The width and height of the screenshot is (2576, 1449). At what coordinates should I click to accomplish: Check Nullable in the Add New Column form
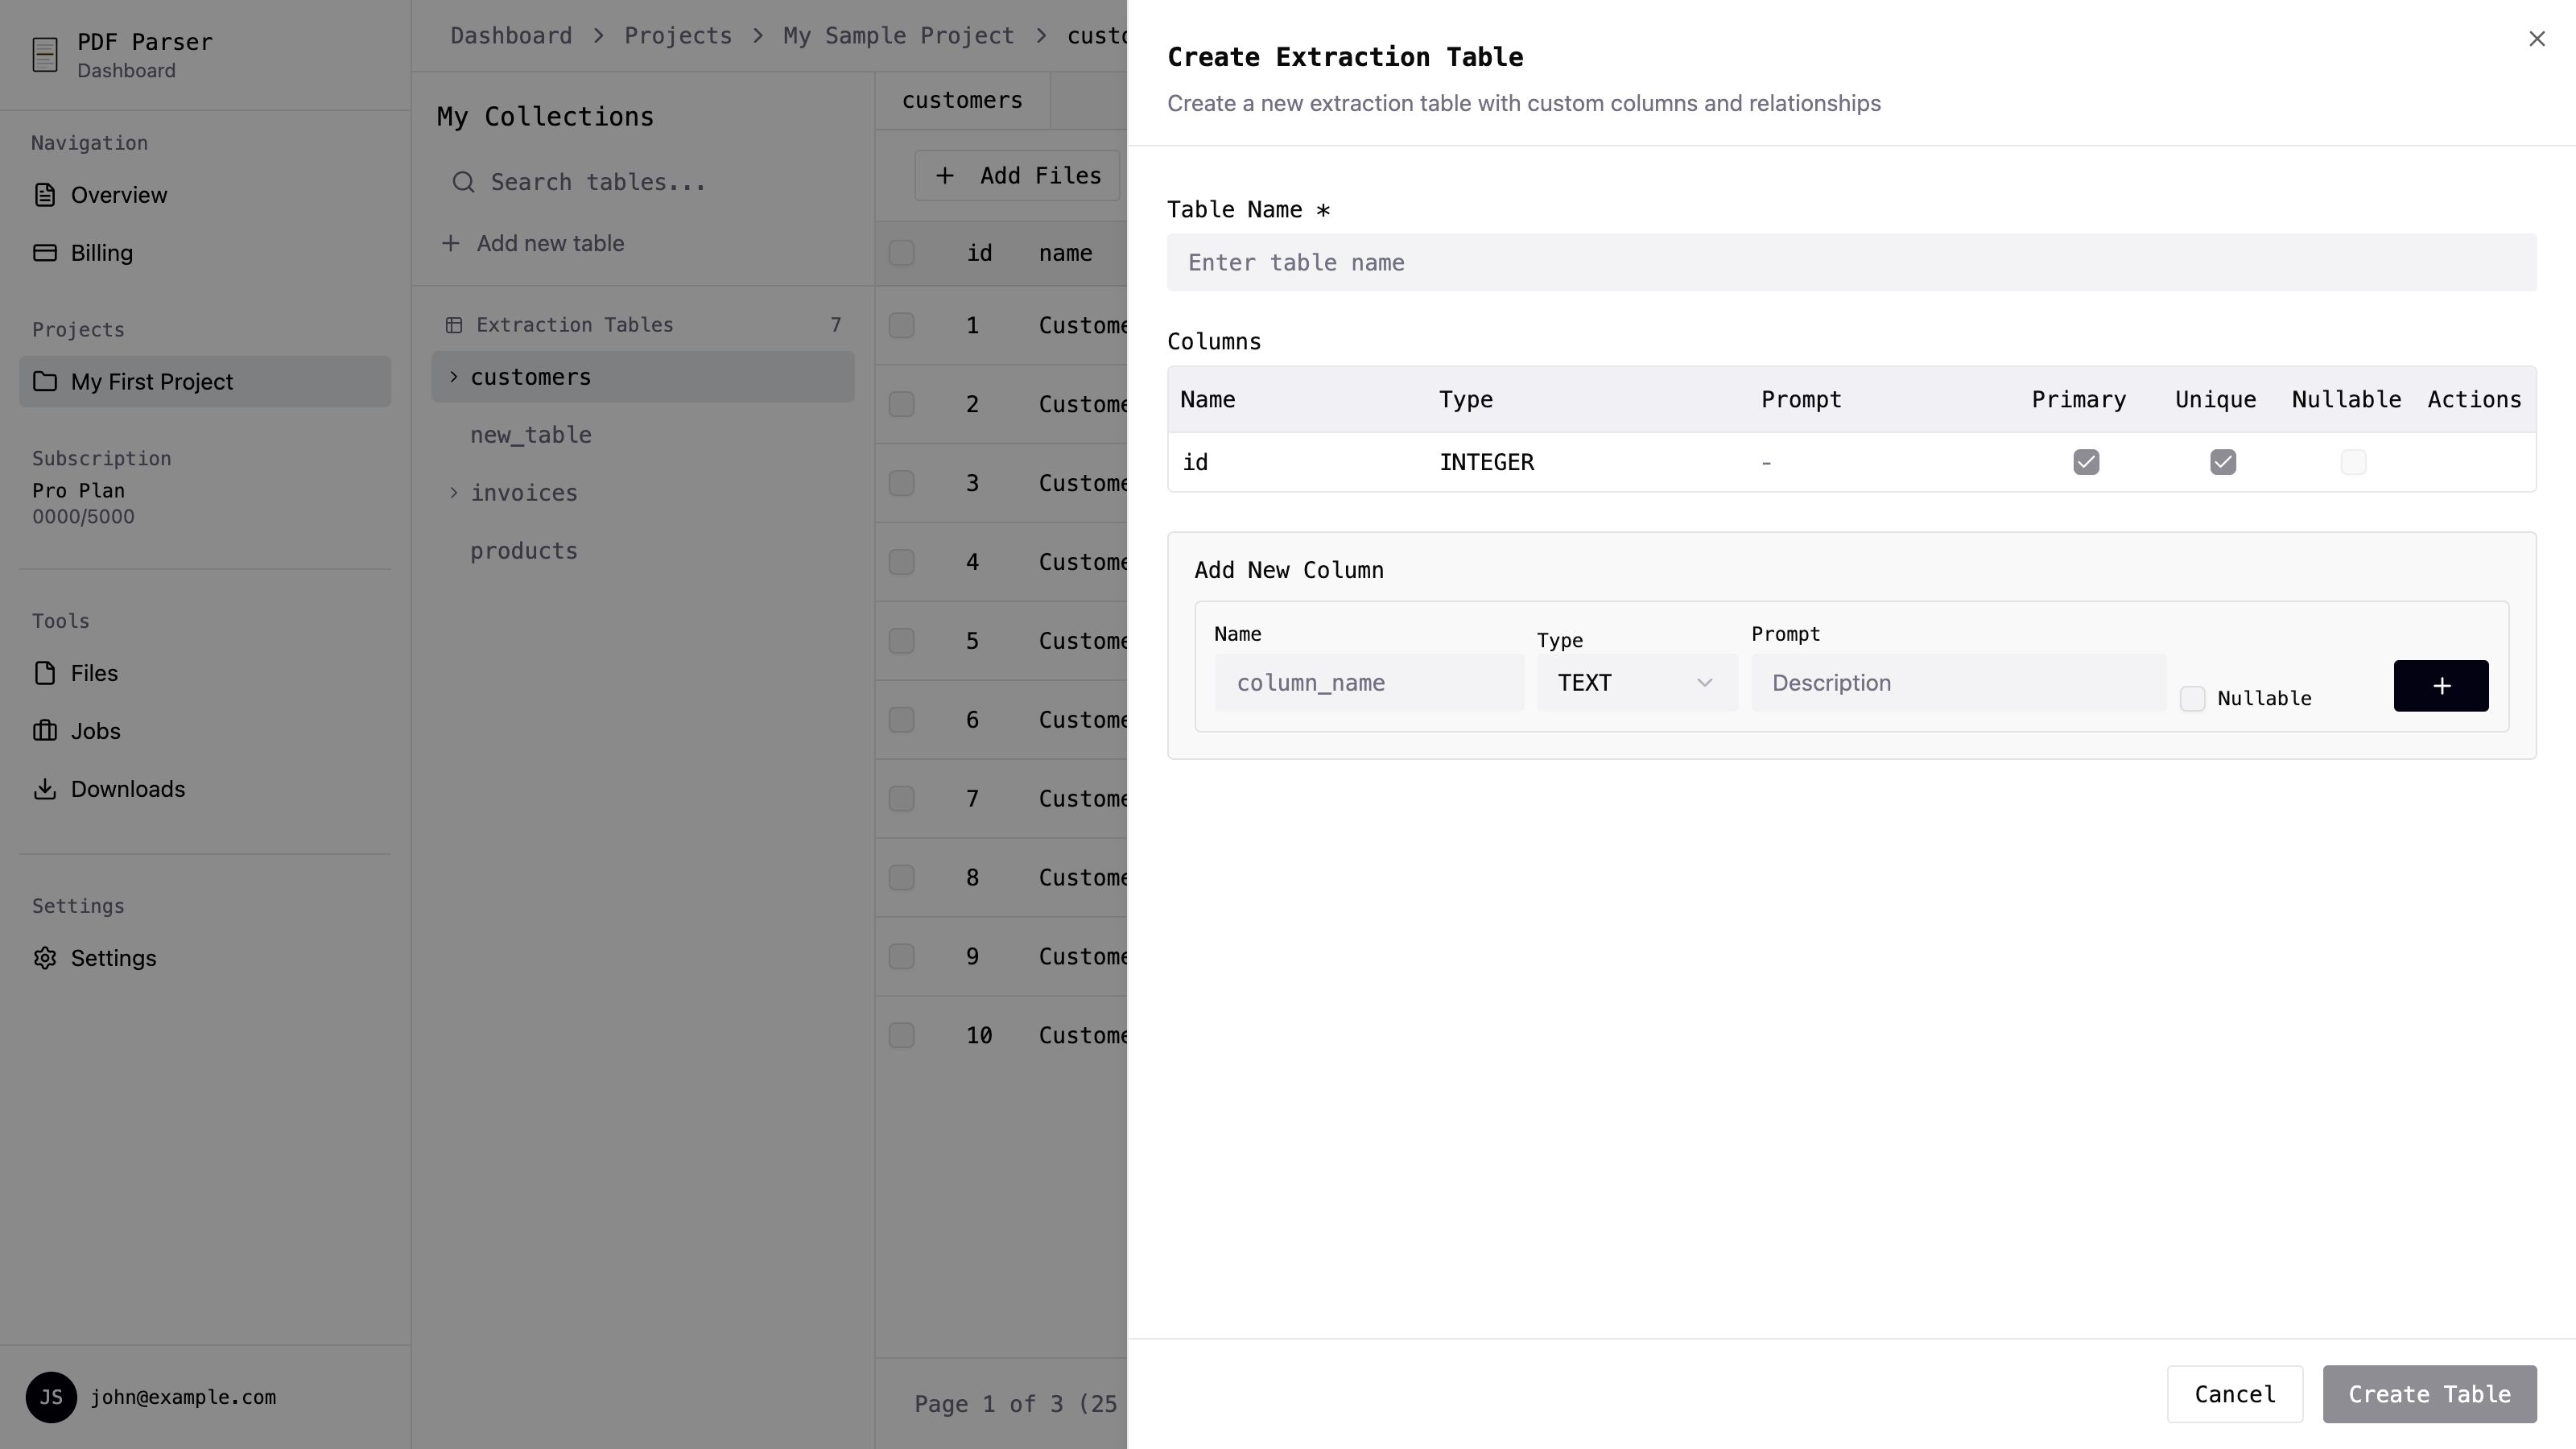[2193, 698]
